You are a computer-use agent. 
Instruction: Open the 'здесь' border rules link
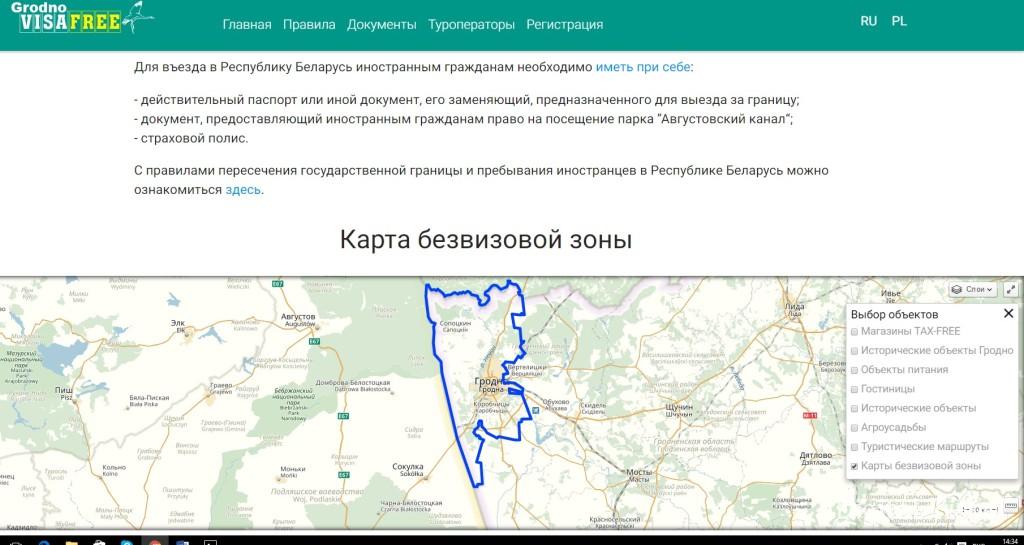click(x=243, y=190)
